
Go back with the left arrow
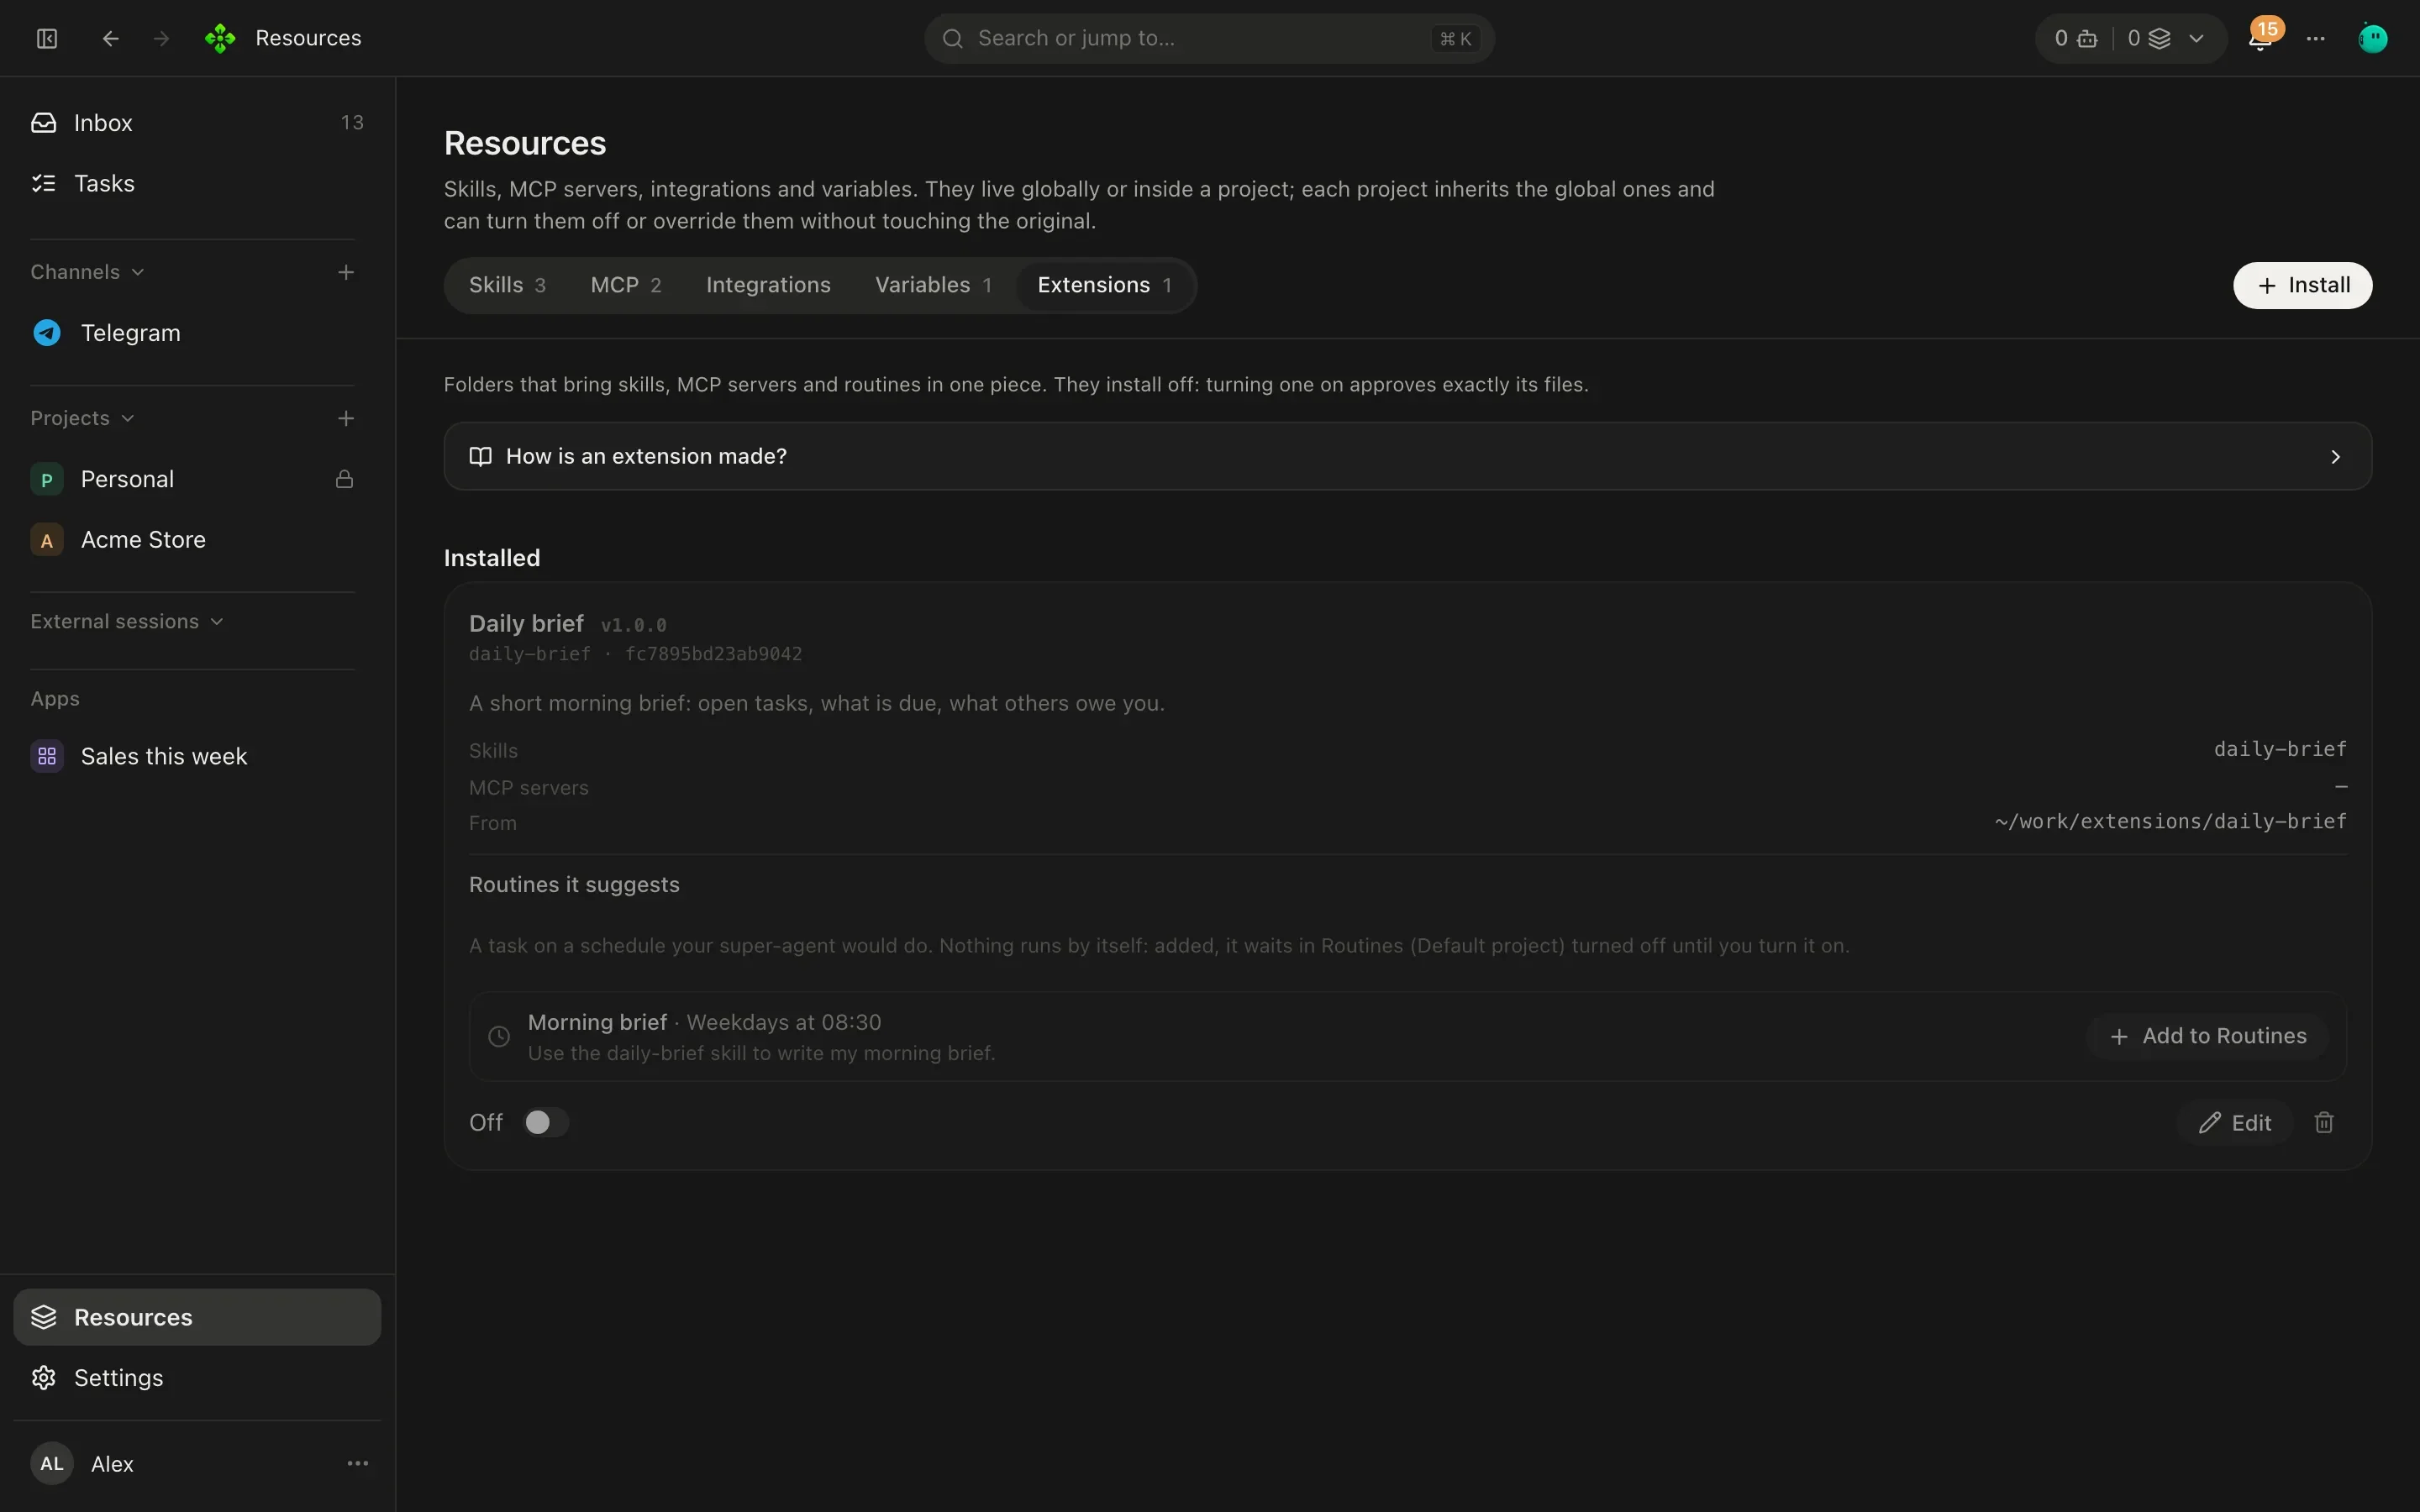pyautogui.click(x=110, y=38)
